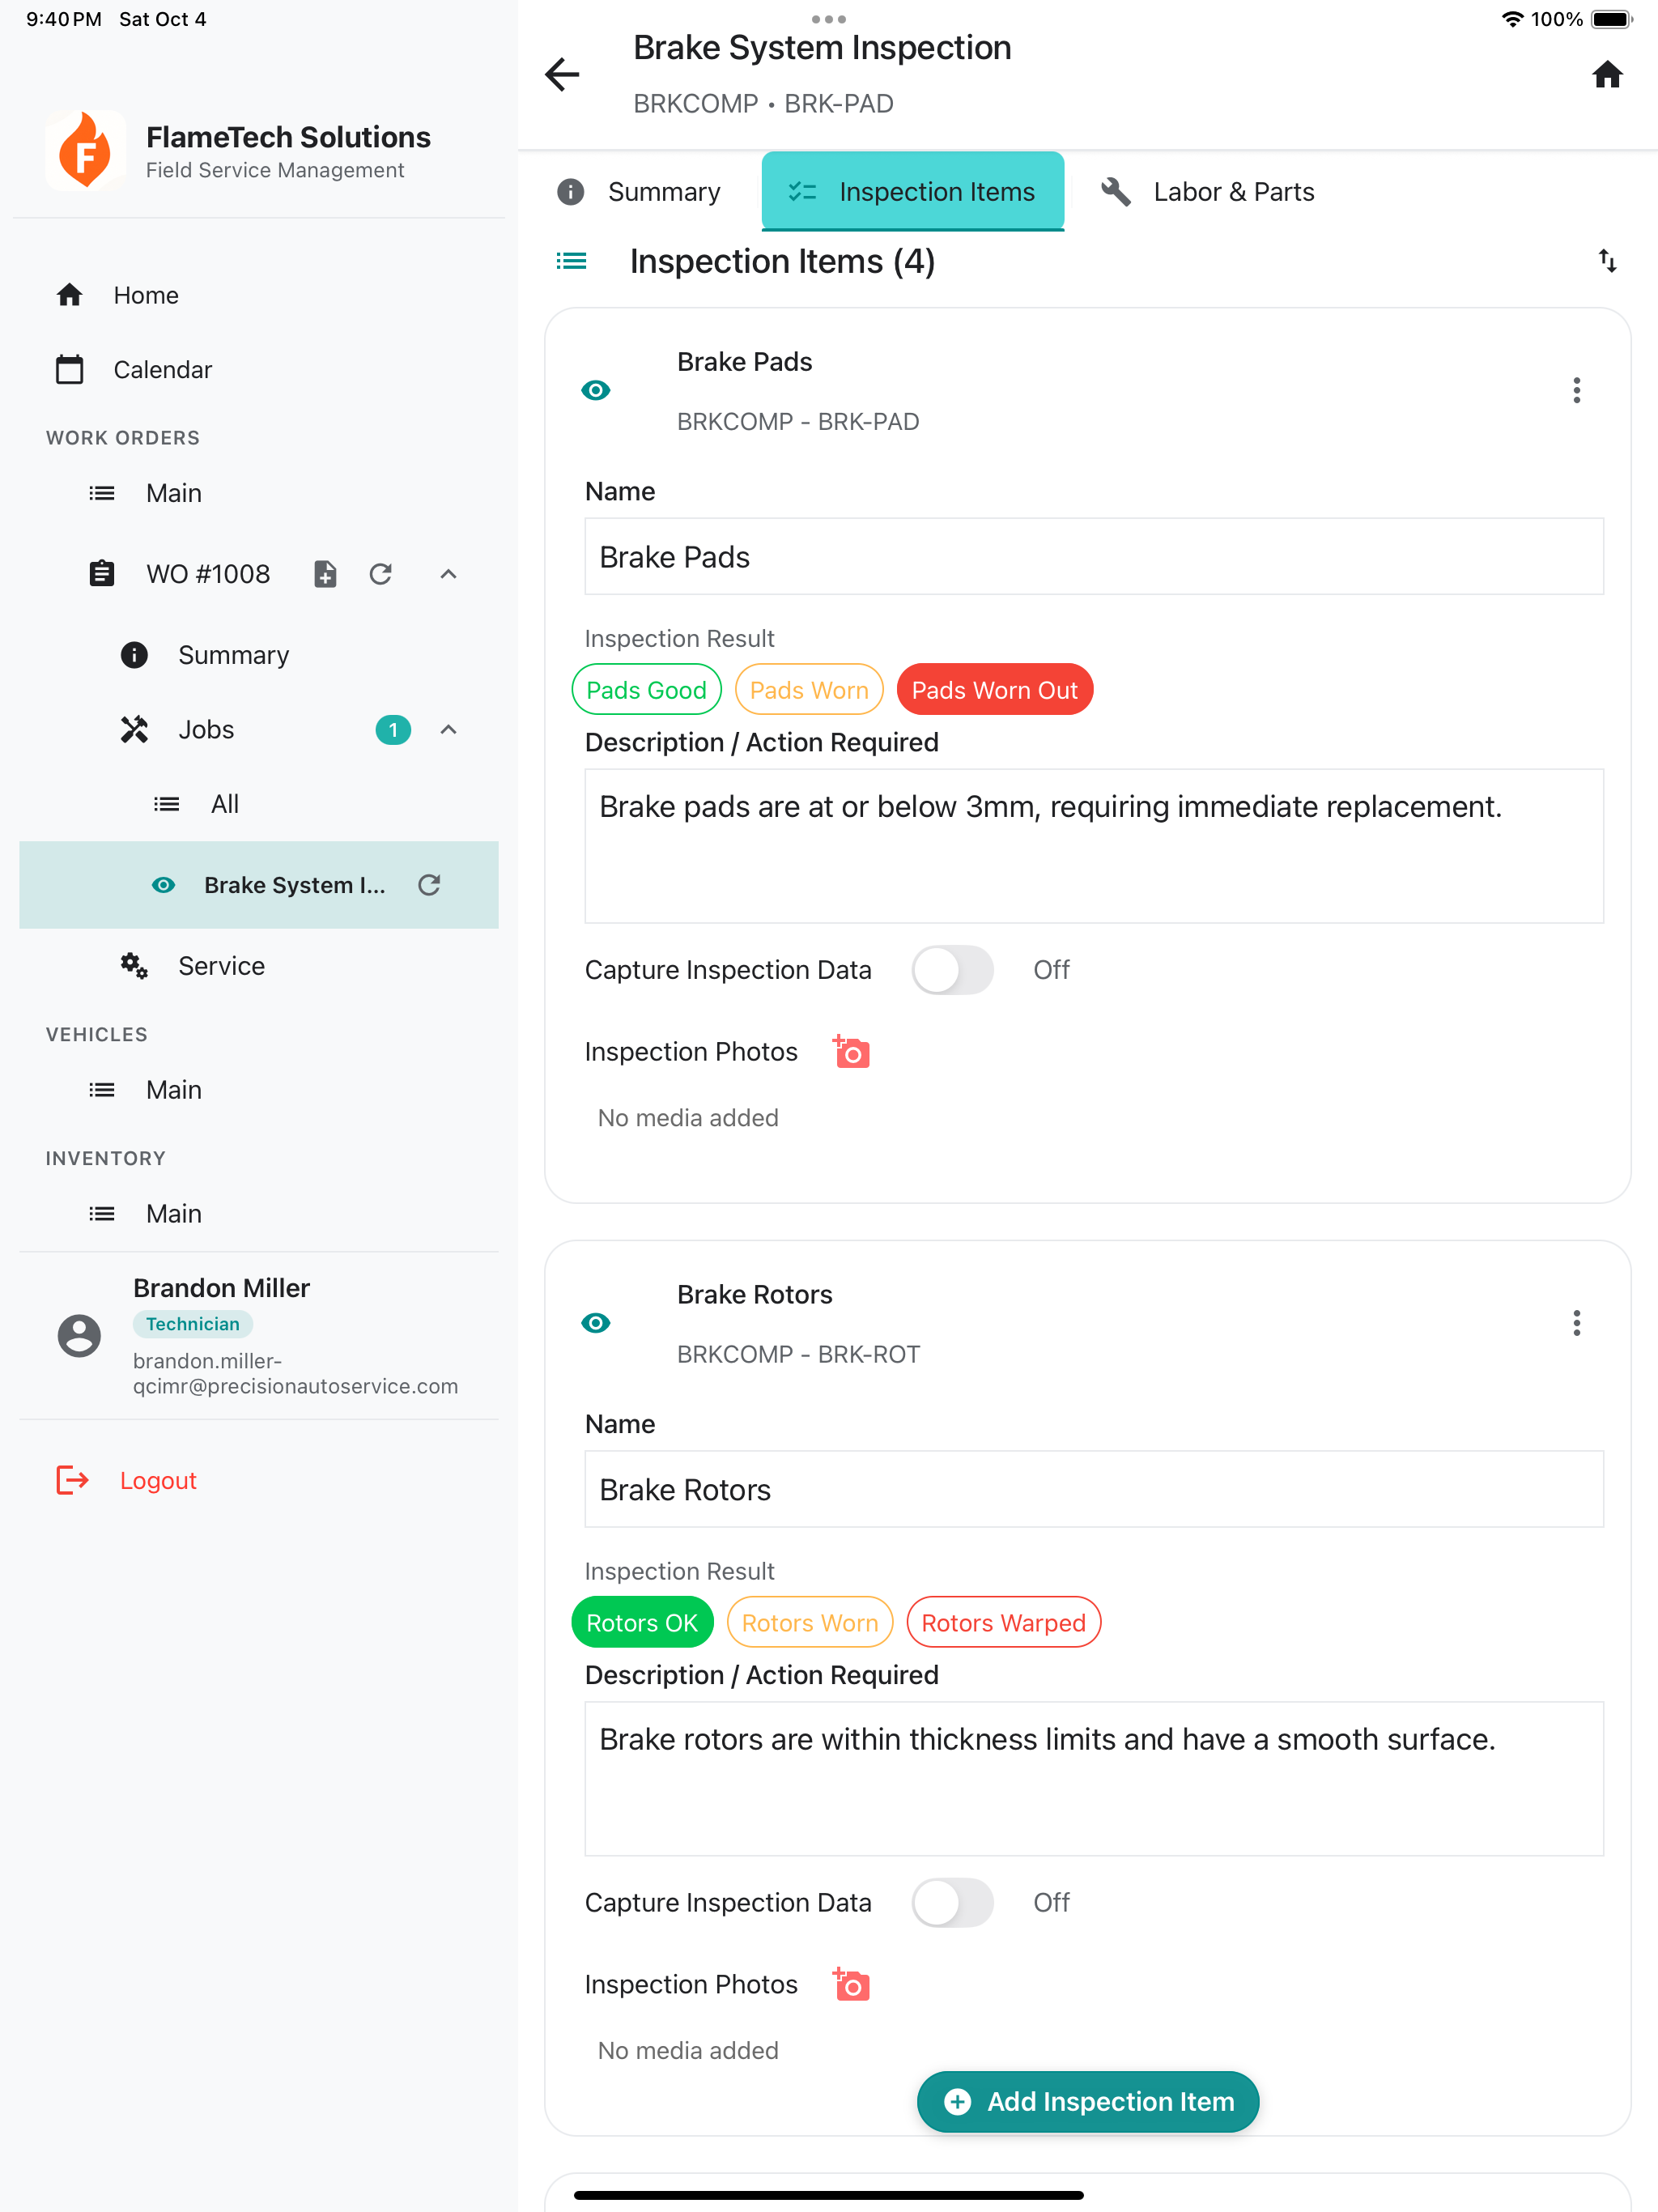
Task: Click the sort order arrows icon
Action: (1606, 261)
